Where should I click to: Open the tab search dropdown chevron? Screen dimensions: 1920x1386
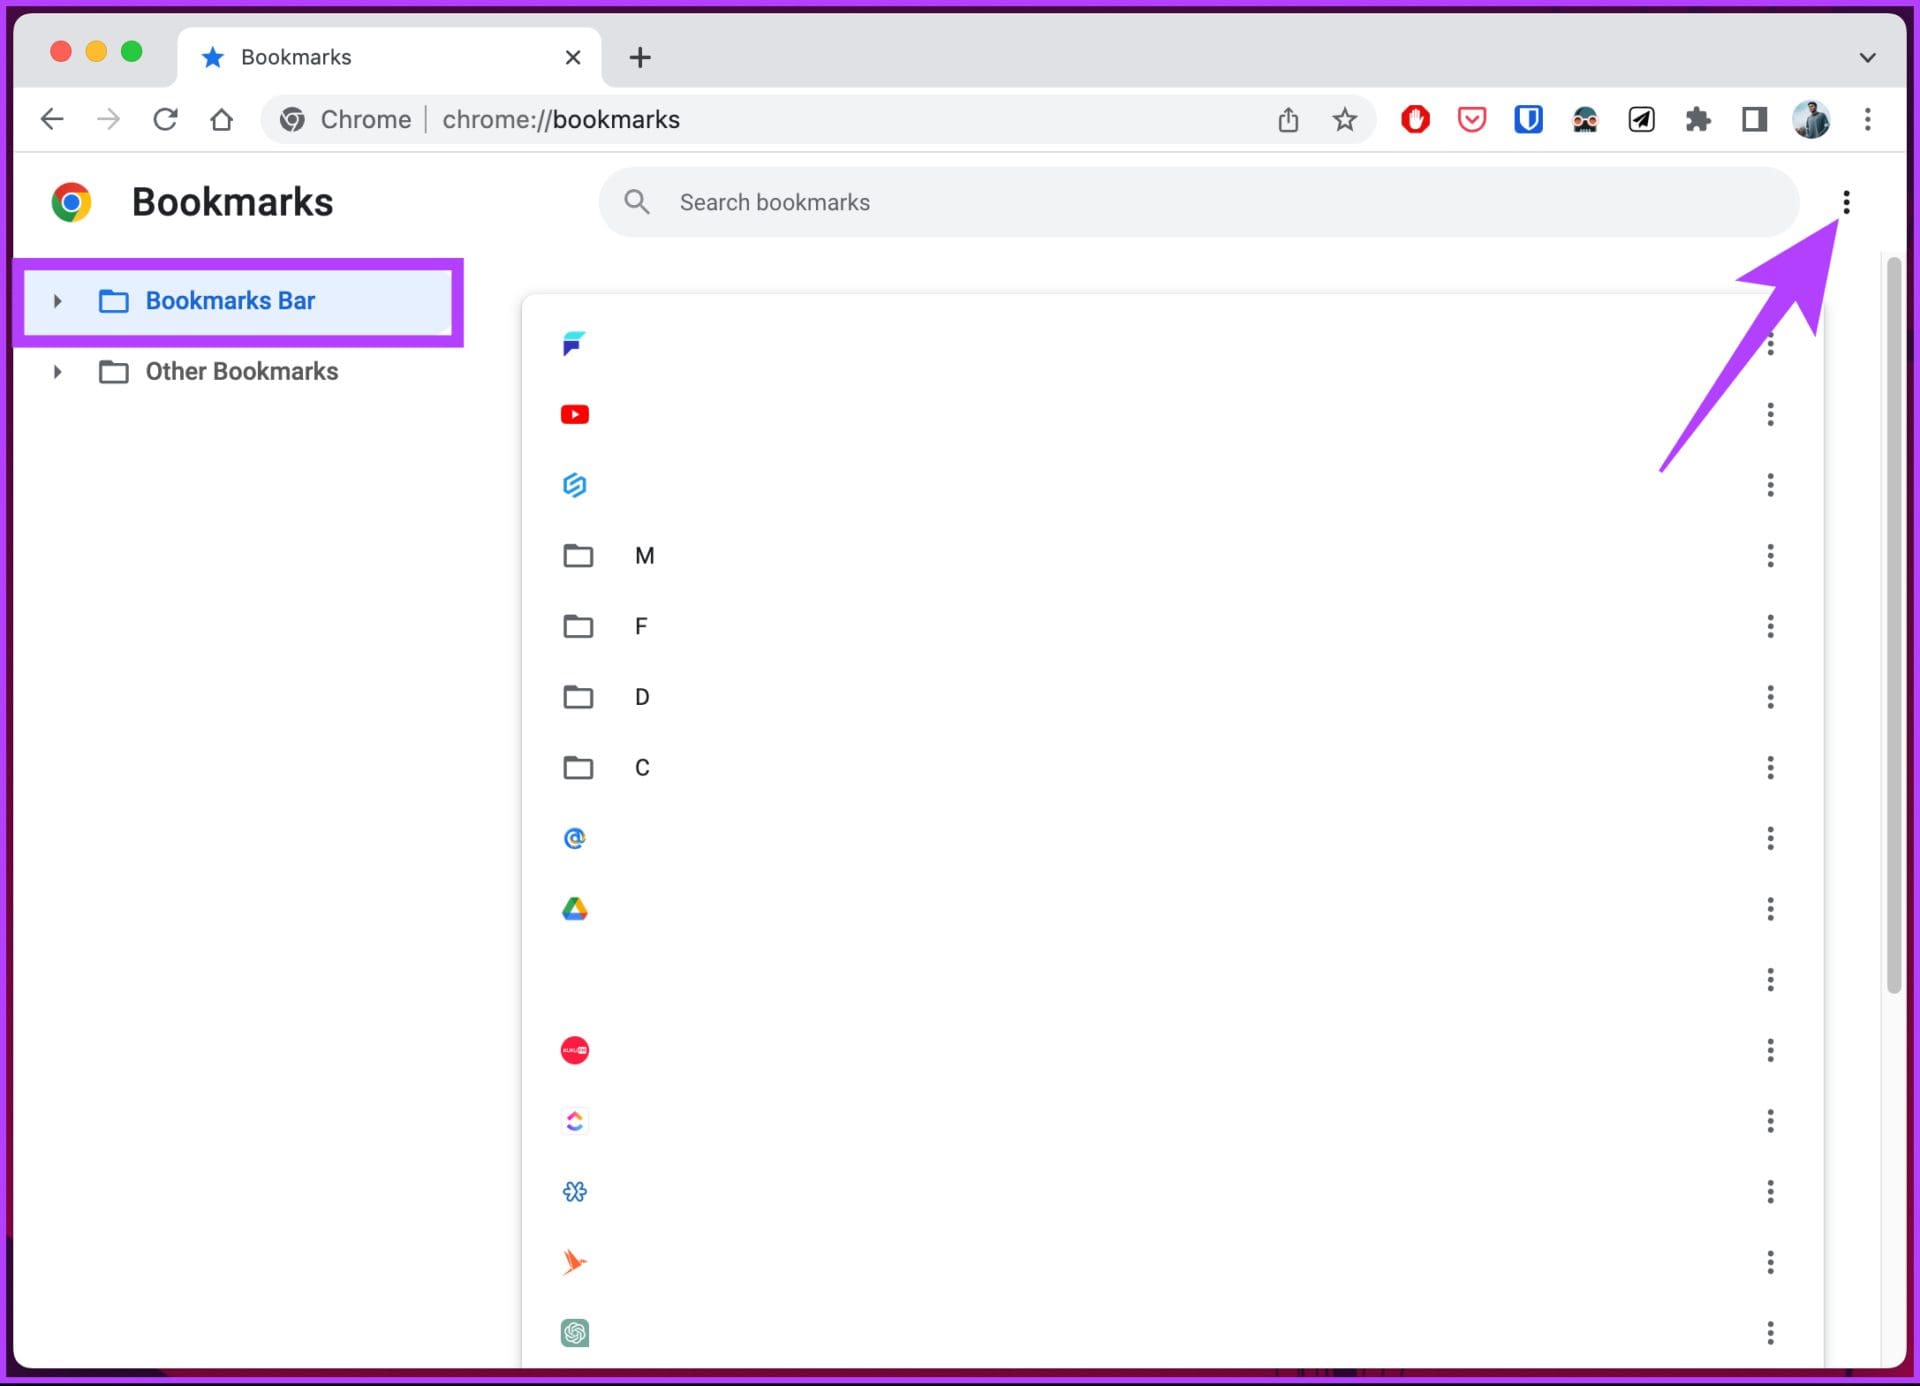pos(1867,57)
